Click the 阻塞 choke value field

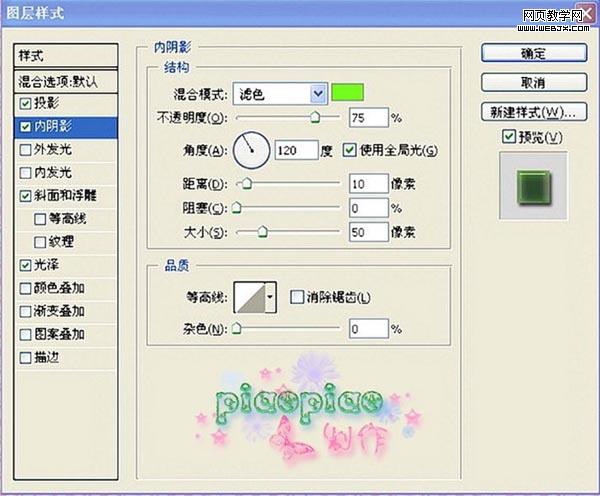tap(368, 208)
